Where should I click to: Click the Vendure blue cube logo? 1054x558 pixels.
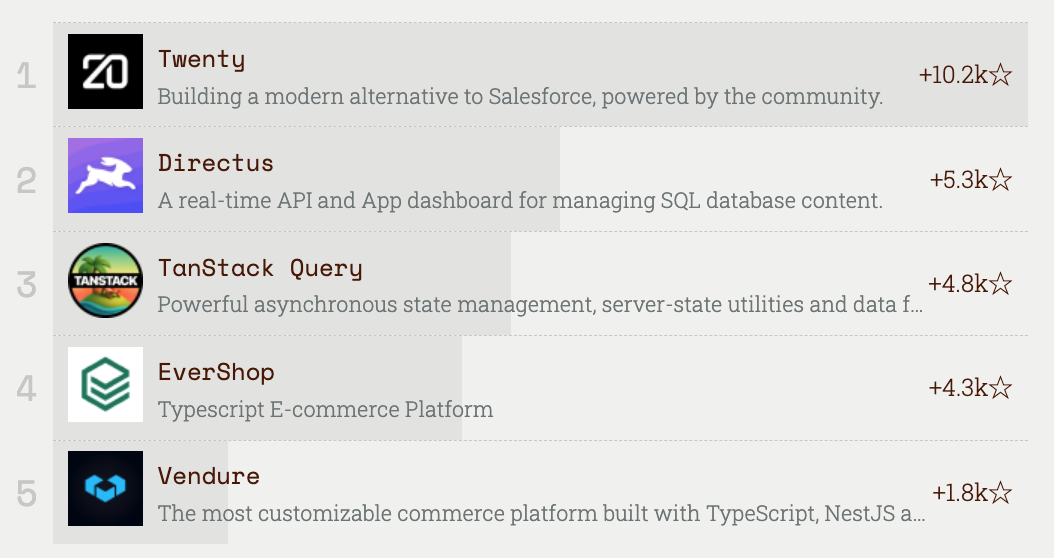pyautogui.click(x=105, y=489)
